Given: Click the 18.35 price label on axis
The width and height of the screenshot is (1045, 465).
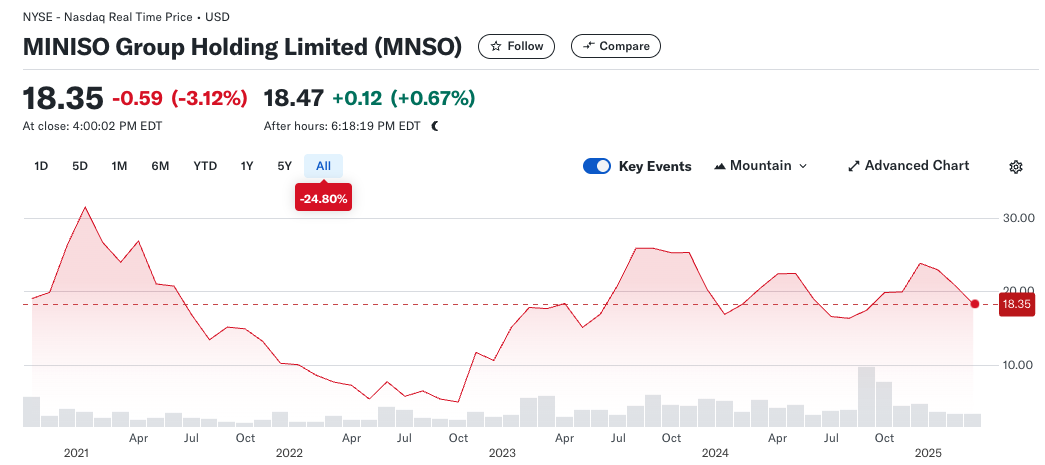Looking at the screenshot, I should 1017,304.
